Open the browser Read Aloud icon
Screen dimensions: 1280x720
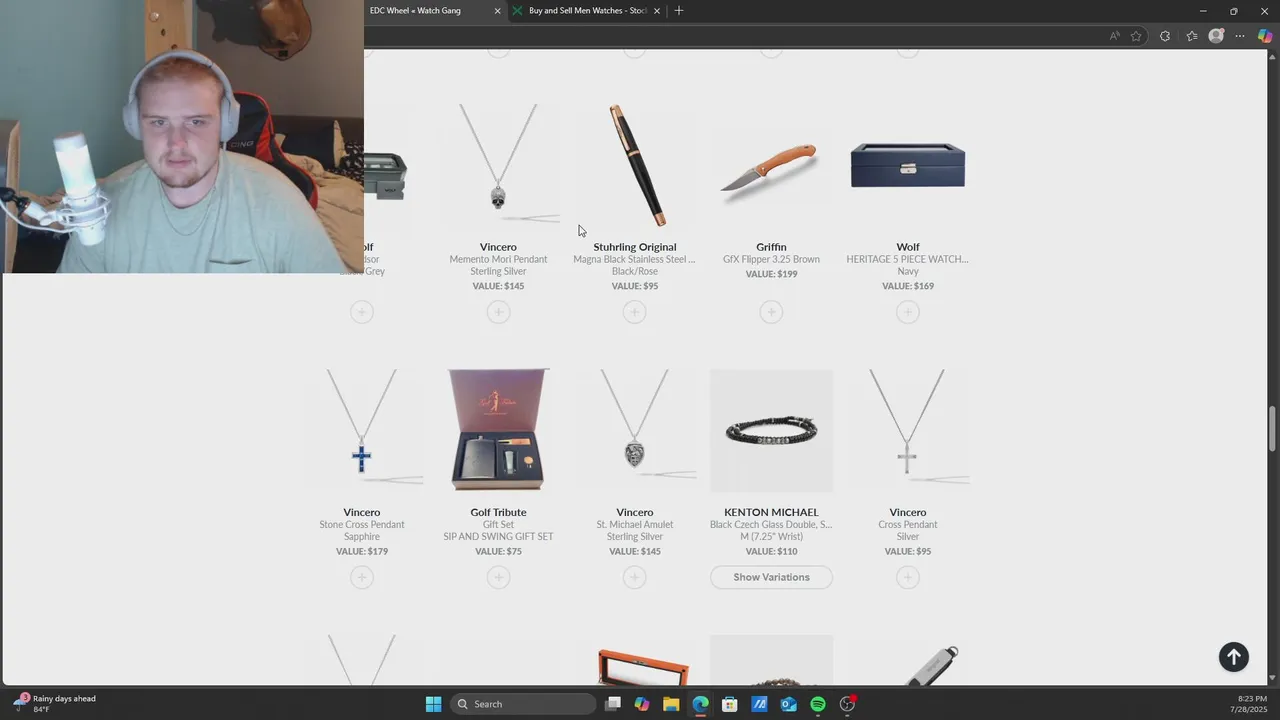1114,36
